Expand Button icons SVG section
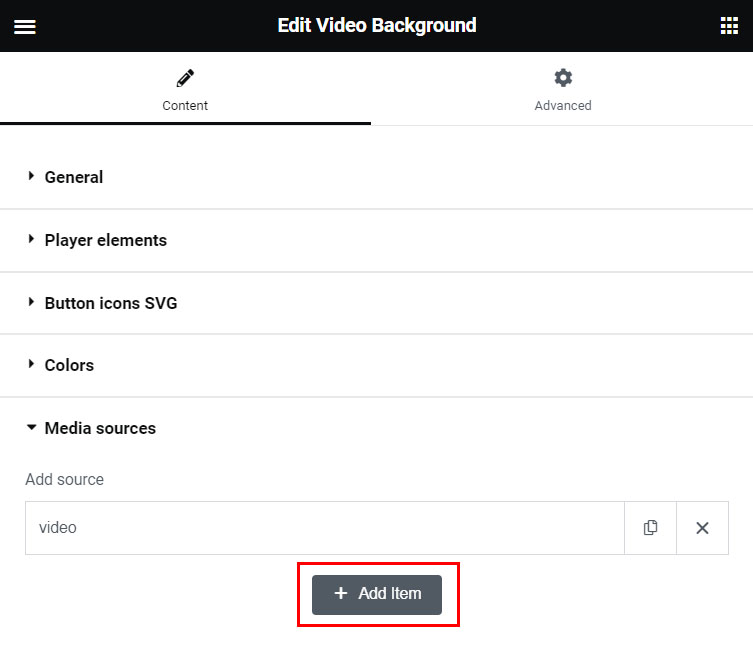 click(x=110, y=303)
